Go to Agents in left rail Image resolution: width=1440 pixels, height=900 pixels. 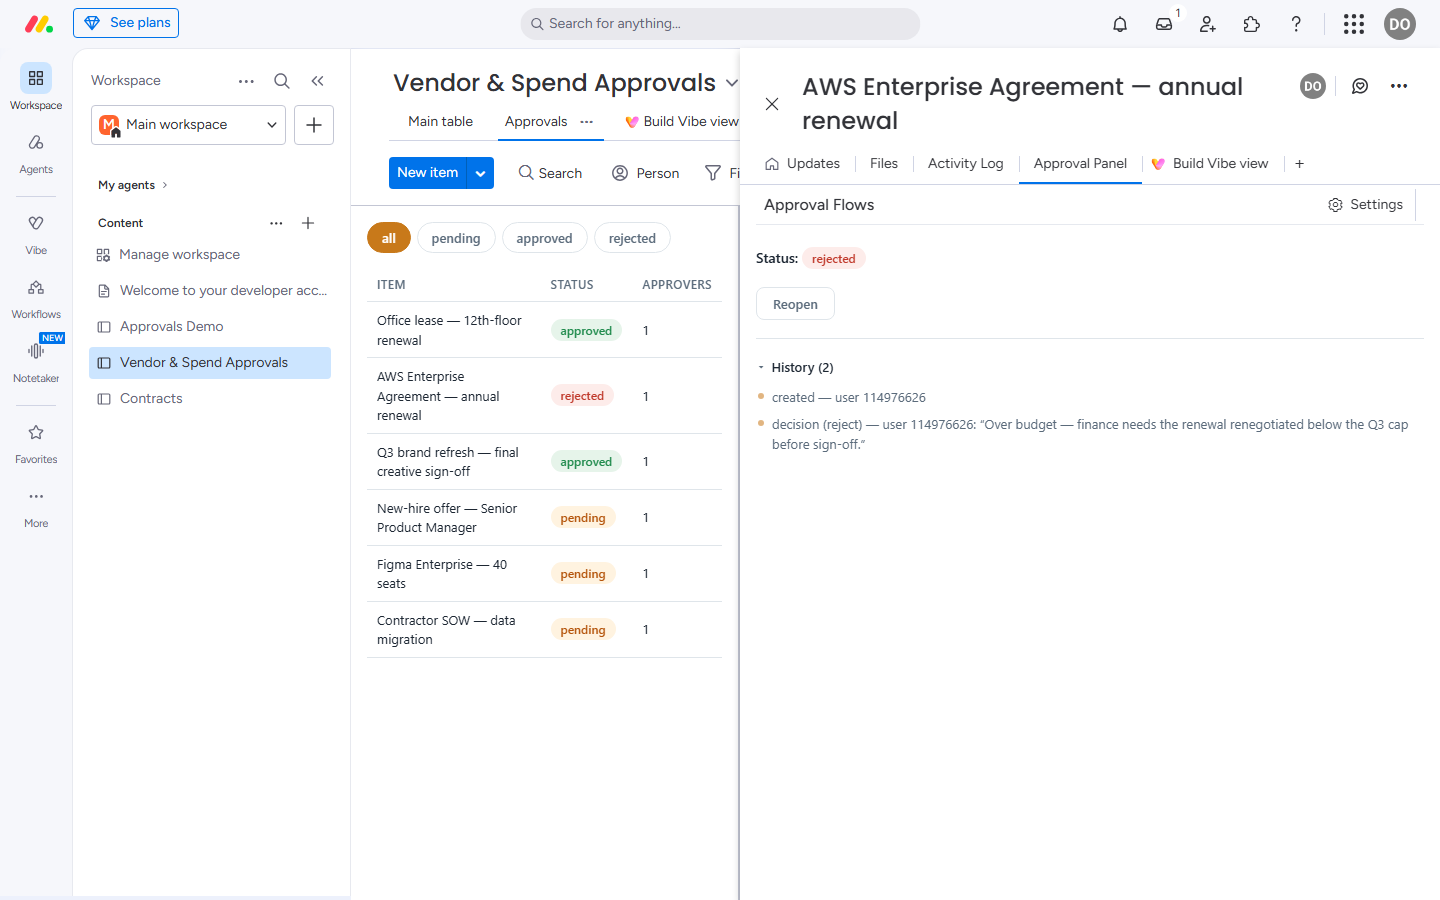tap(36, 154)
